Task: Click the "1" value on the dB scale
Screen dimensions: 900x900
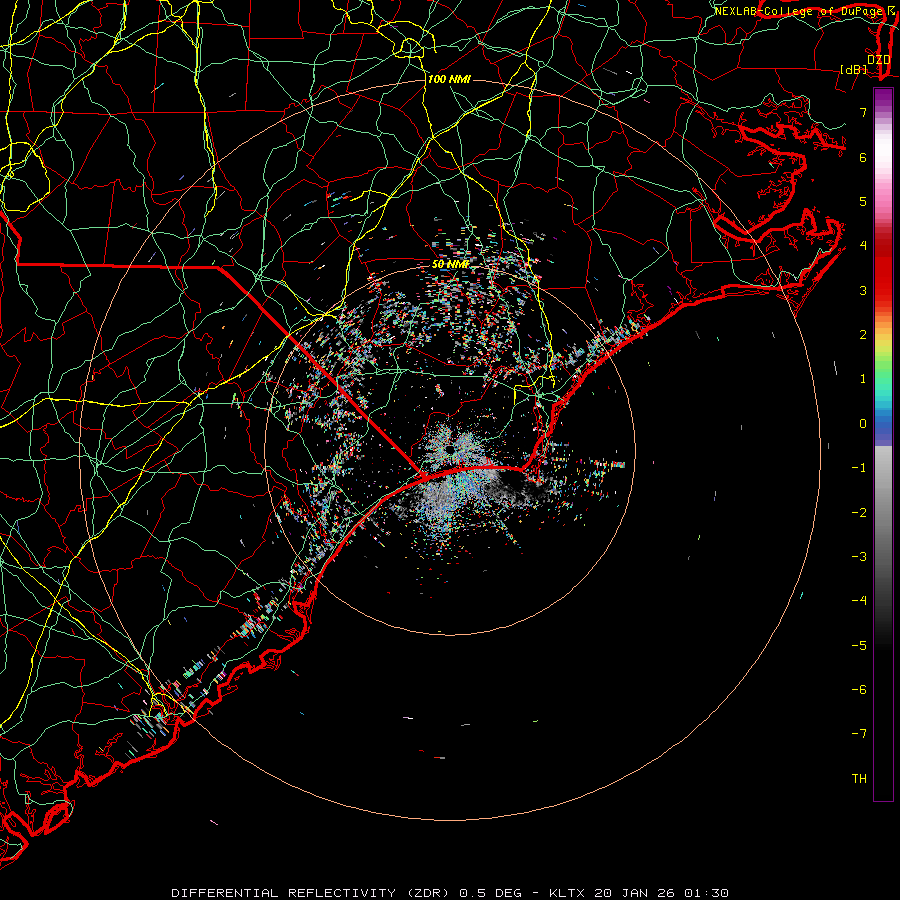Action: (x=863, y=379)
